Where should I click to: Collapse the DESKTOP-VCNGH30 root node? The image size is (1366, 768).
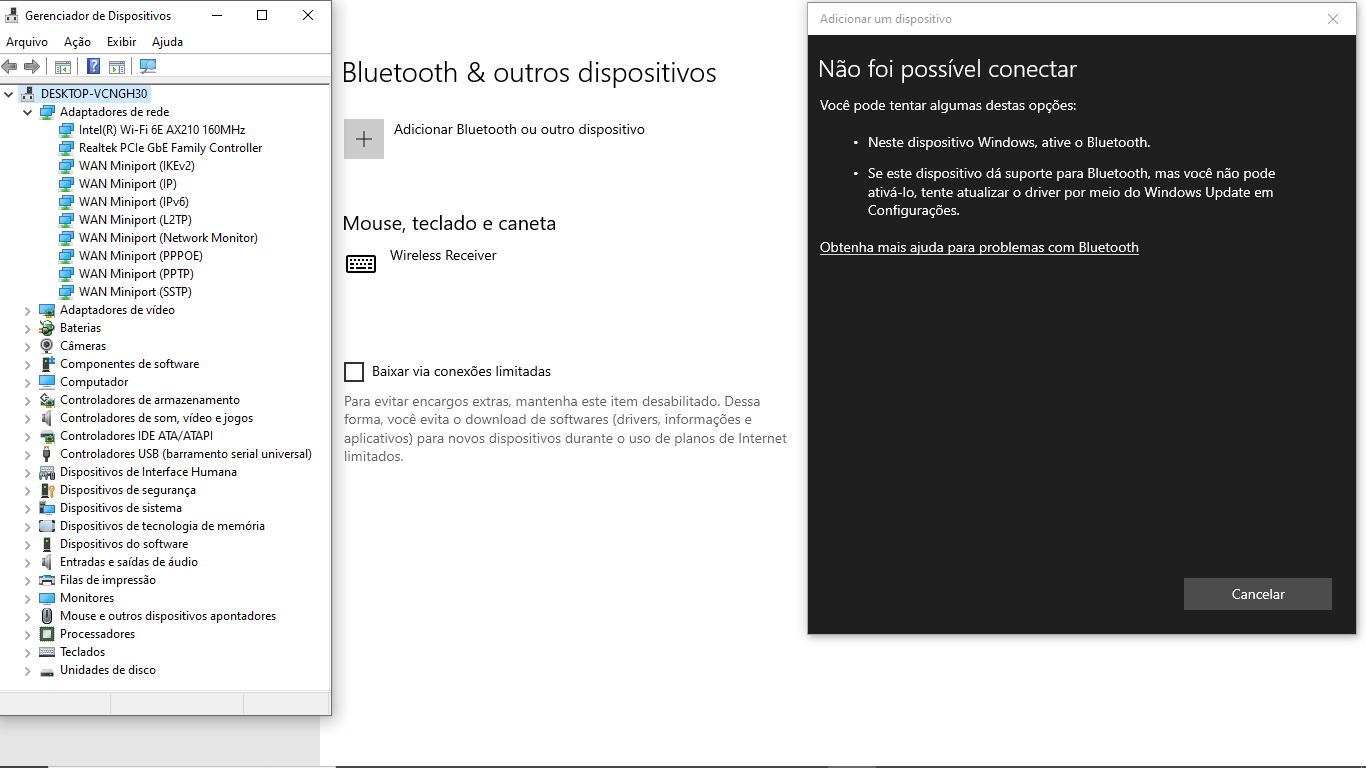pyautogui.click(x=10, y=94)
